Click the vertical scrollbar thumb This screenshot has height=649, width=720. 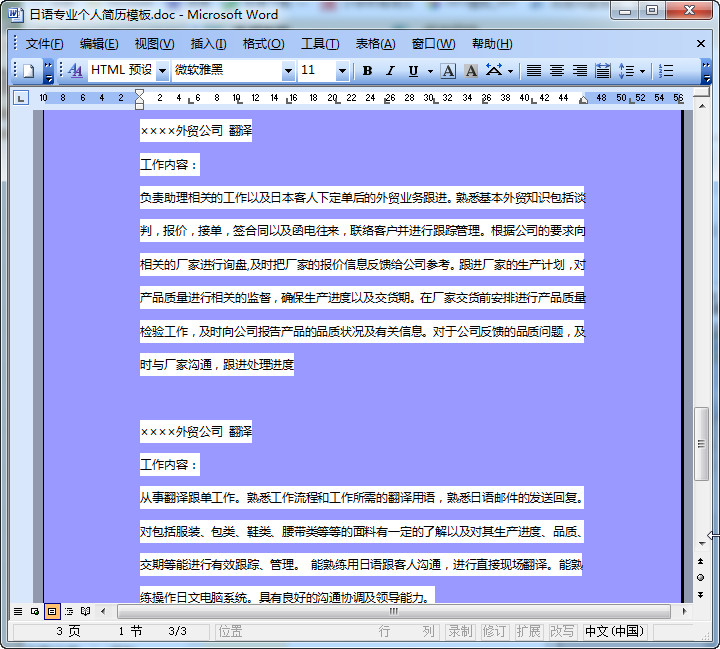(701, 444)
